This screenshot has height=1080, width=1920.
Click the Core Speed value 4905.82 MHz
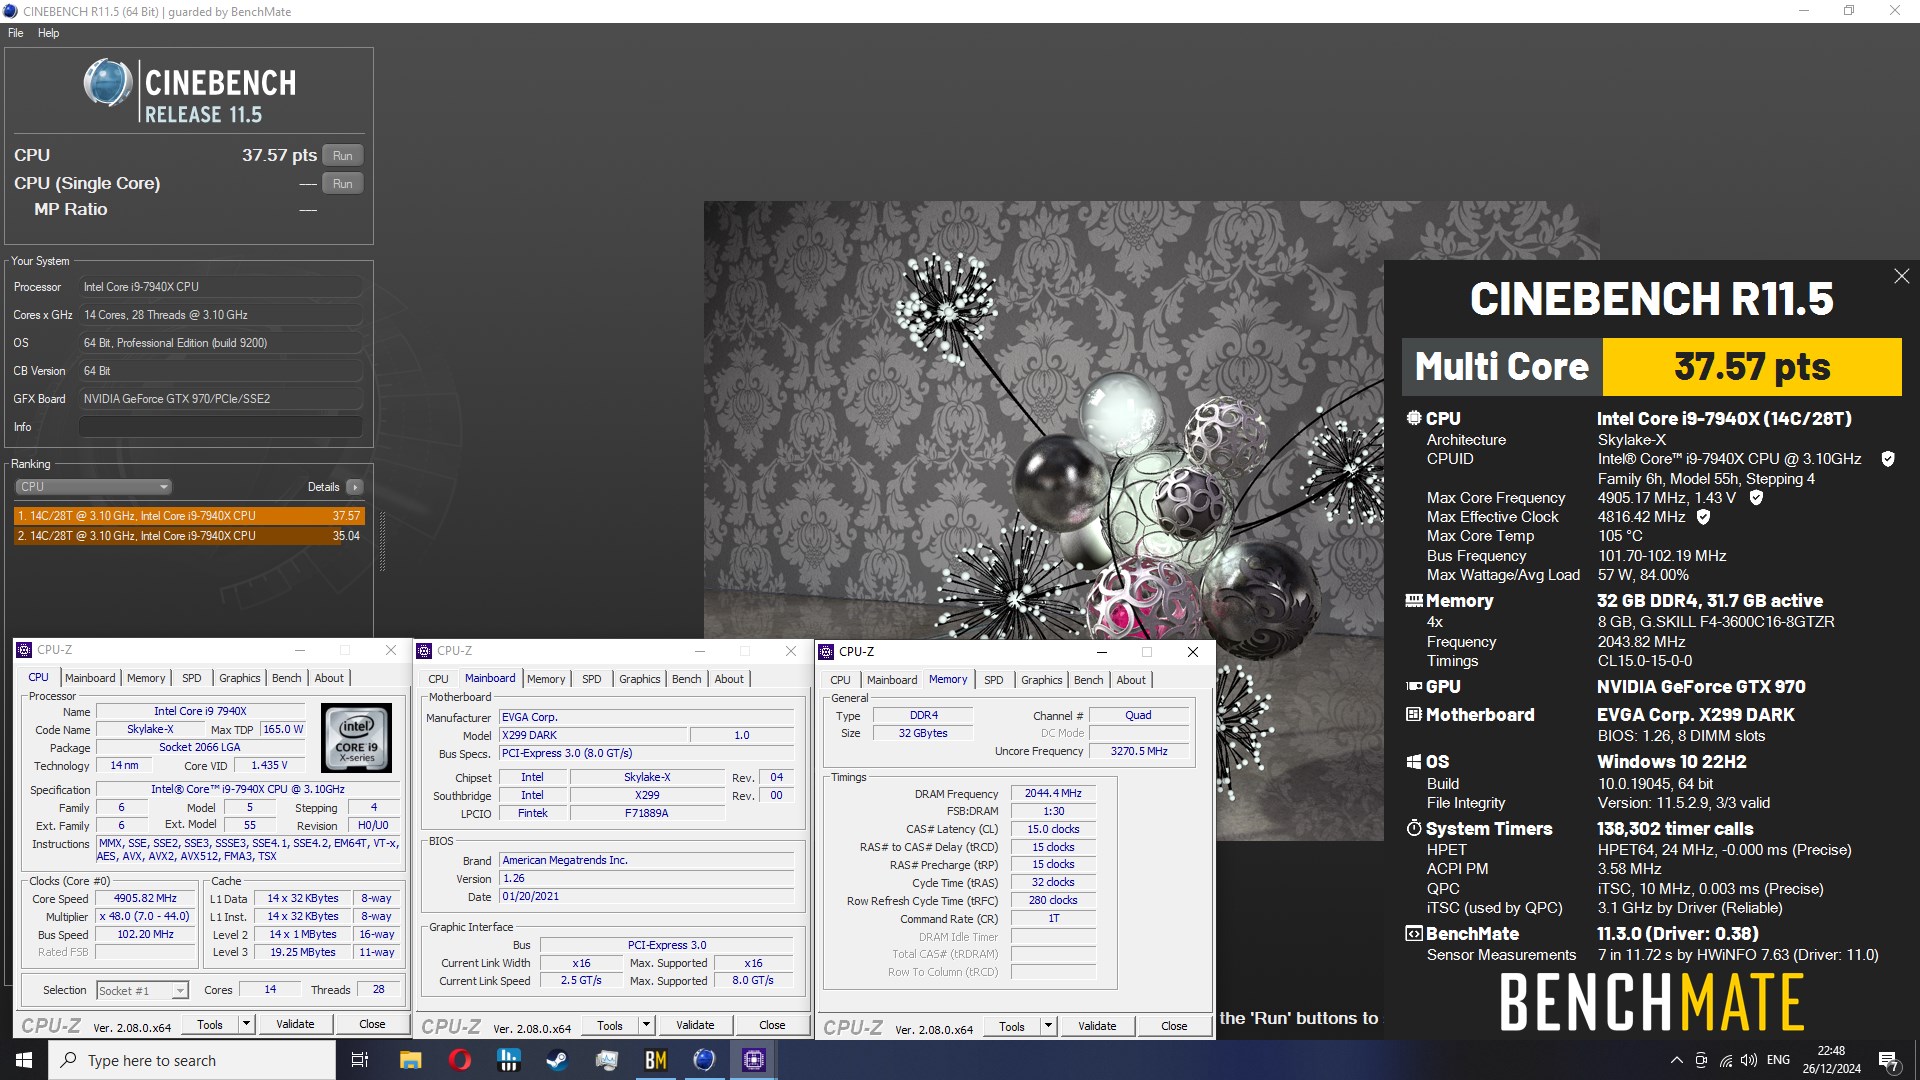(145, 899)
